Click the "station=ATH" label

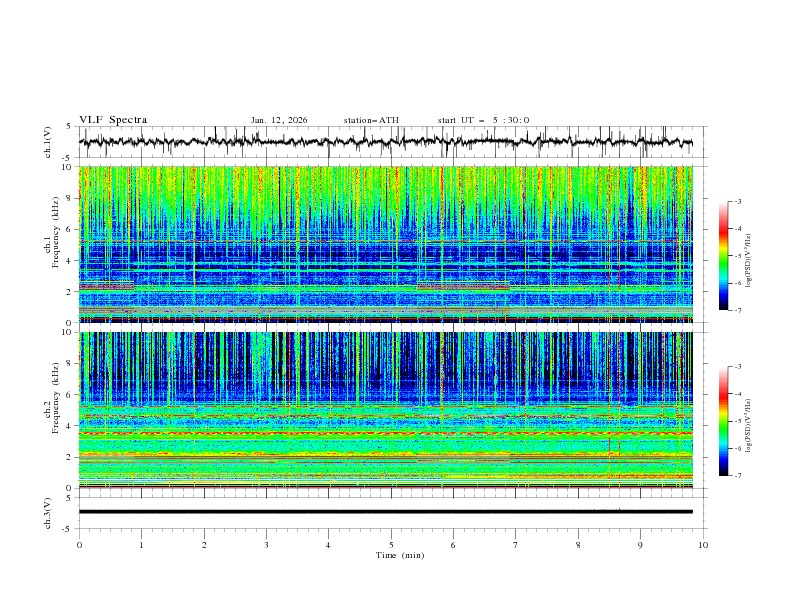[x=371, y=120]
